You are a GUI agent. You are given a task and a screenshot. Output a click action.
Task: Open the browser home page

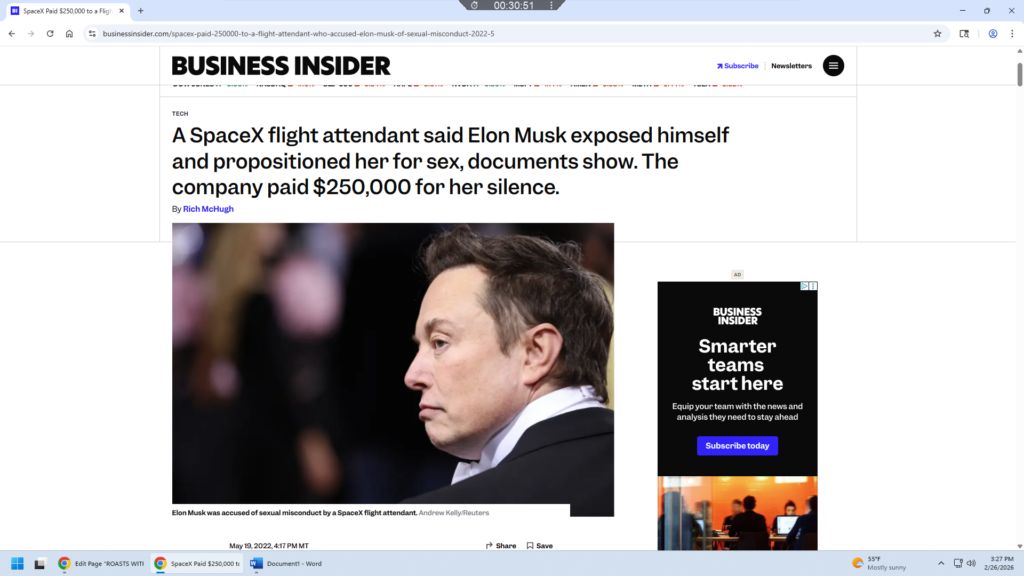click(x=69, y=33)
